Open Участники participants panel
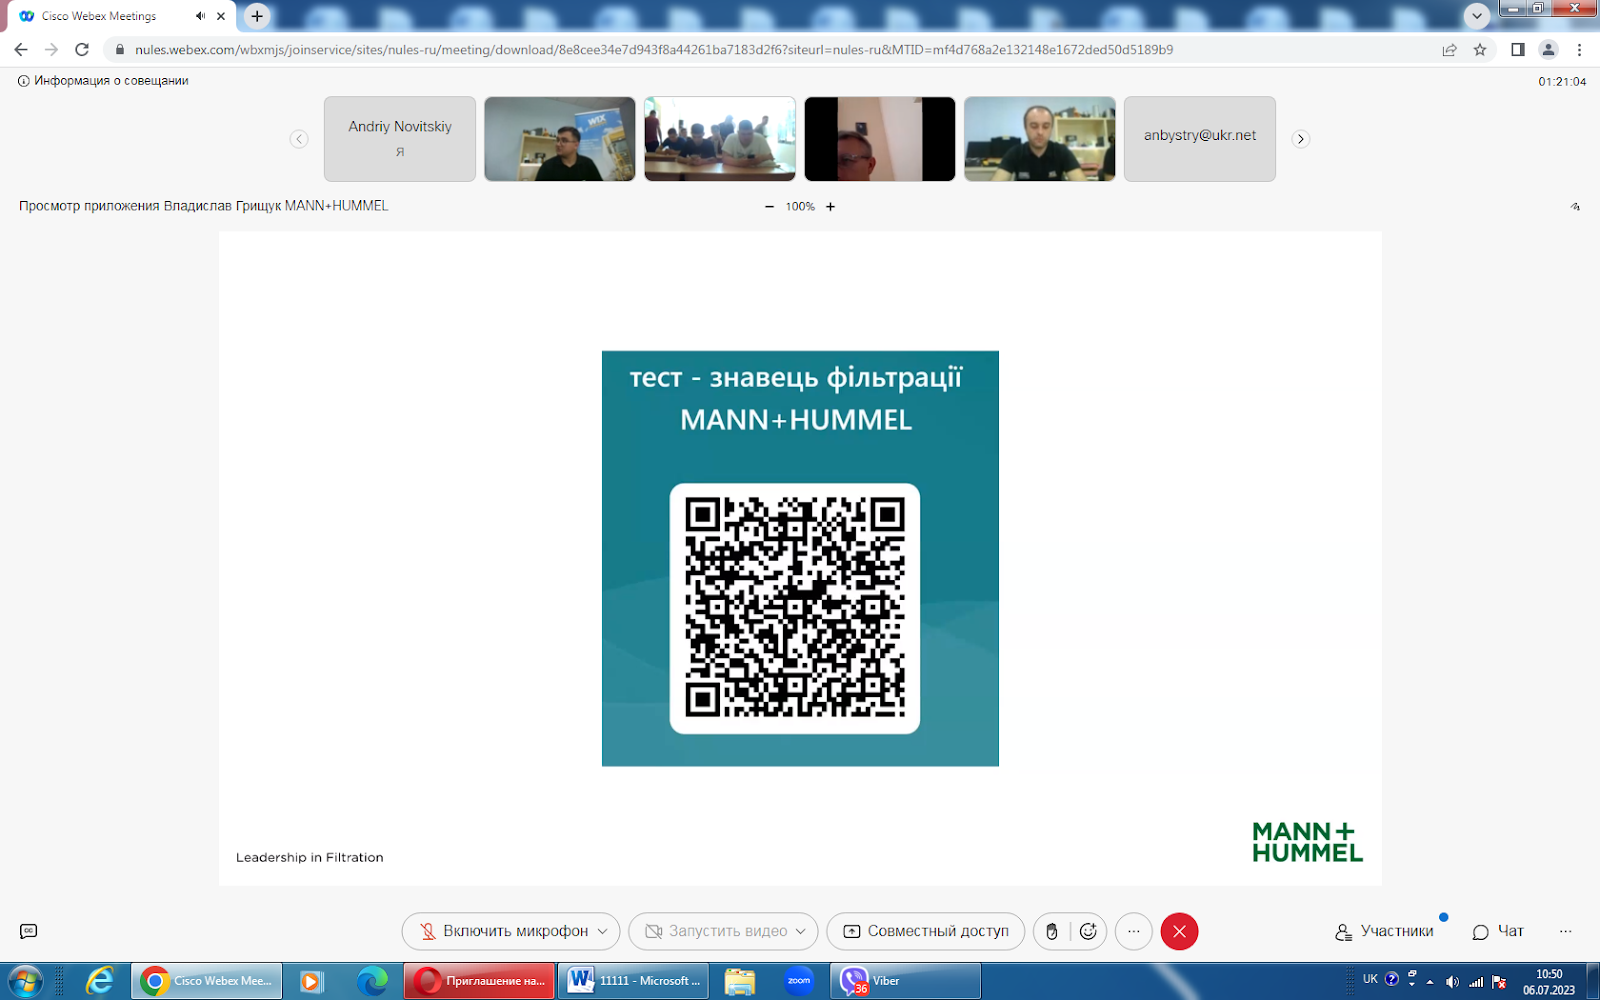 pos(1385,931)
